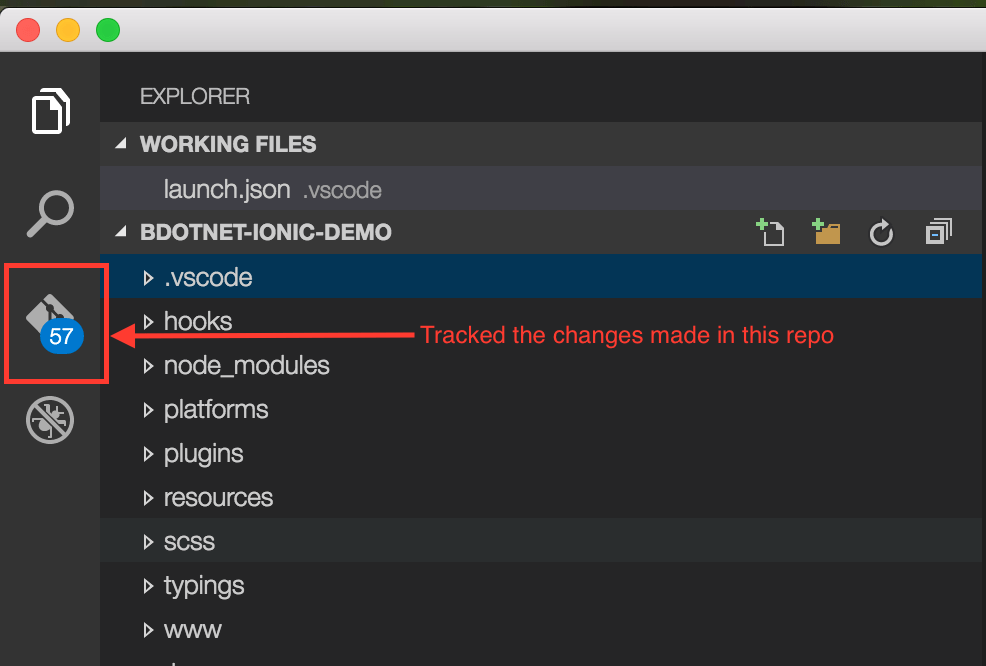
Task: Select the typings folder entry
Action: tap(204, 585)
